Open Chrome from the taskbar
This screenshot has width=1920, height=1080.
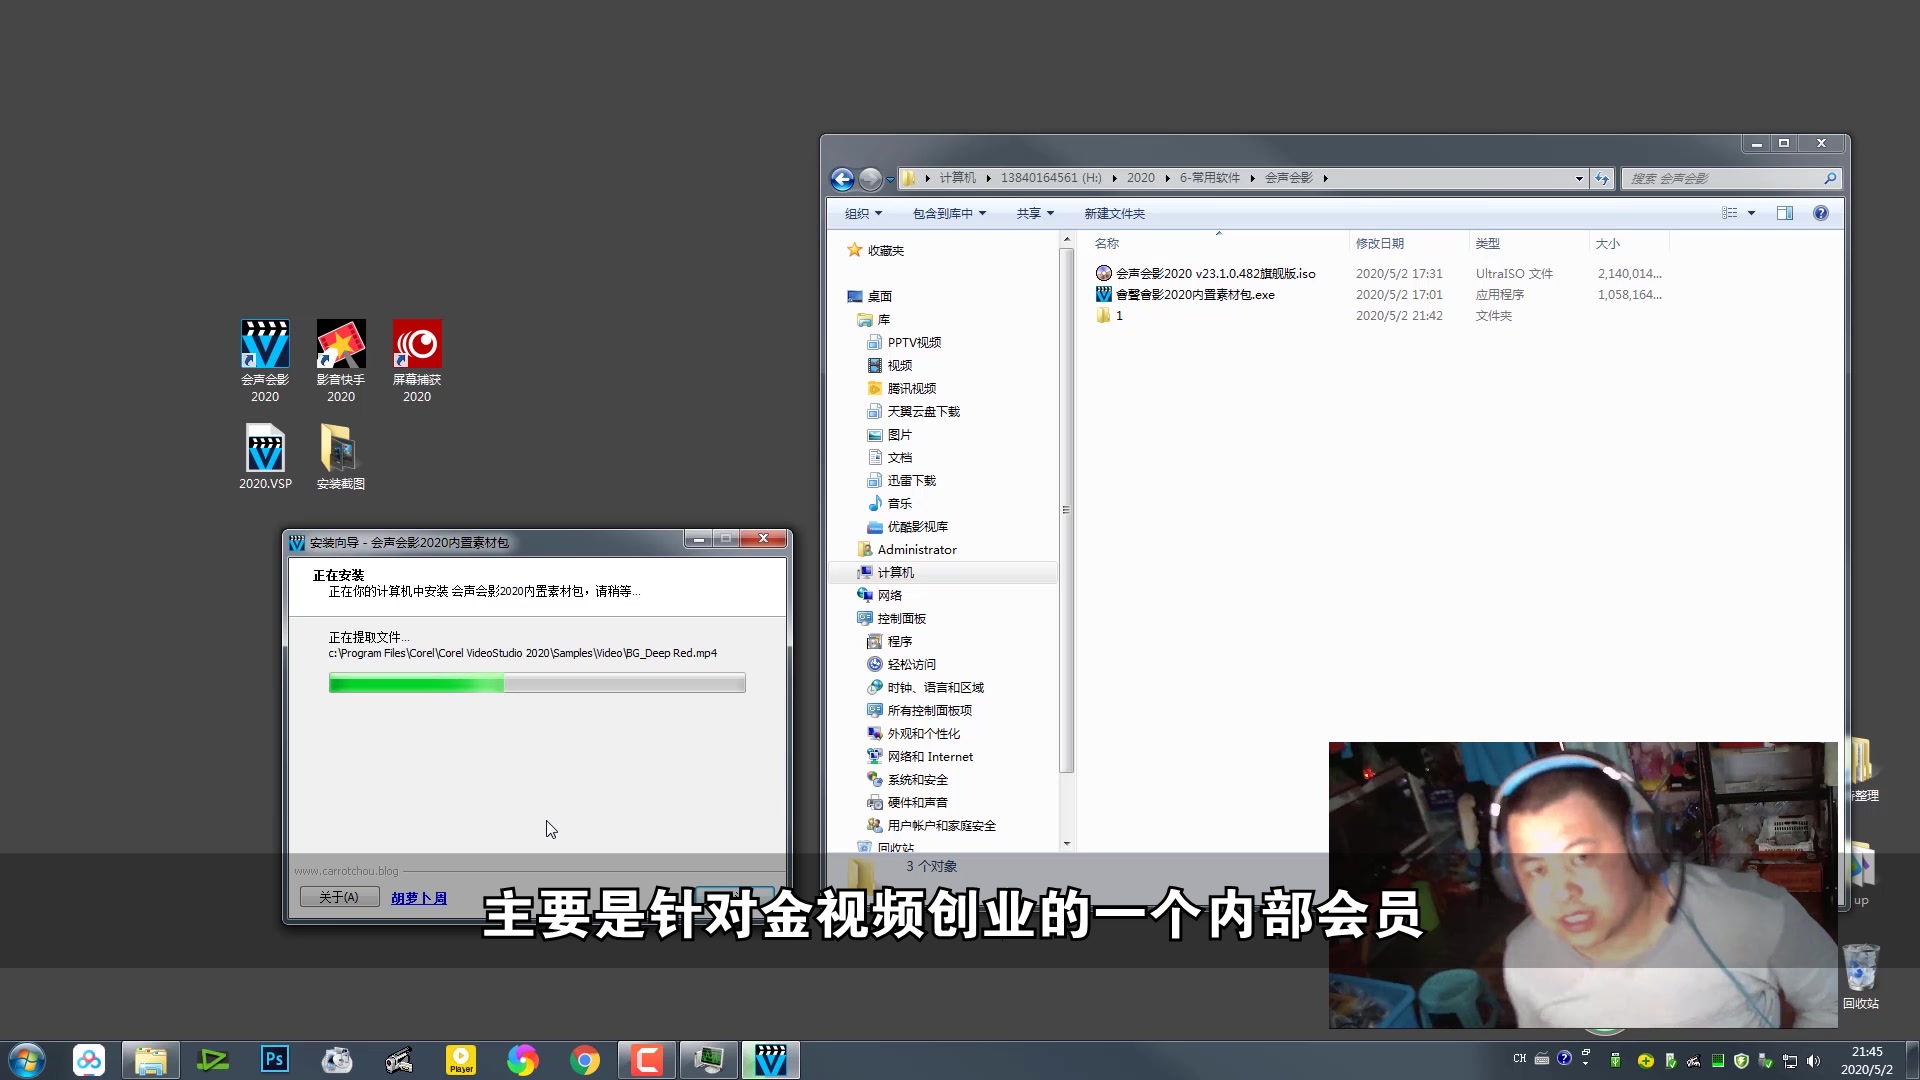click(x=585, y=1059)
